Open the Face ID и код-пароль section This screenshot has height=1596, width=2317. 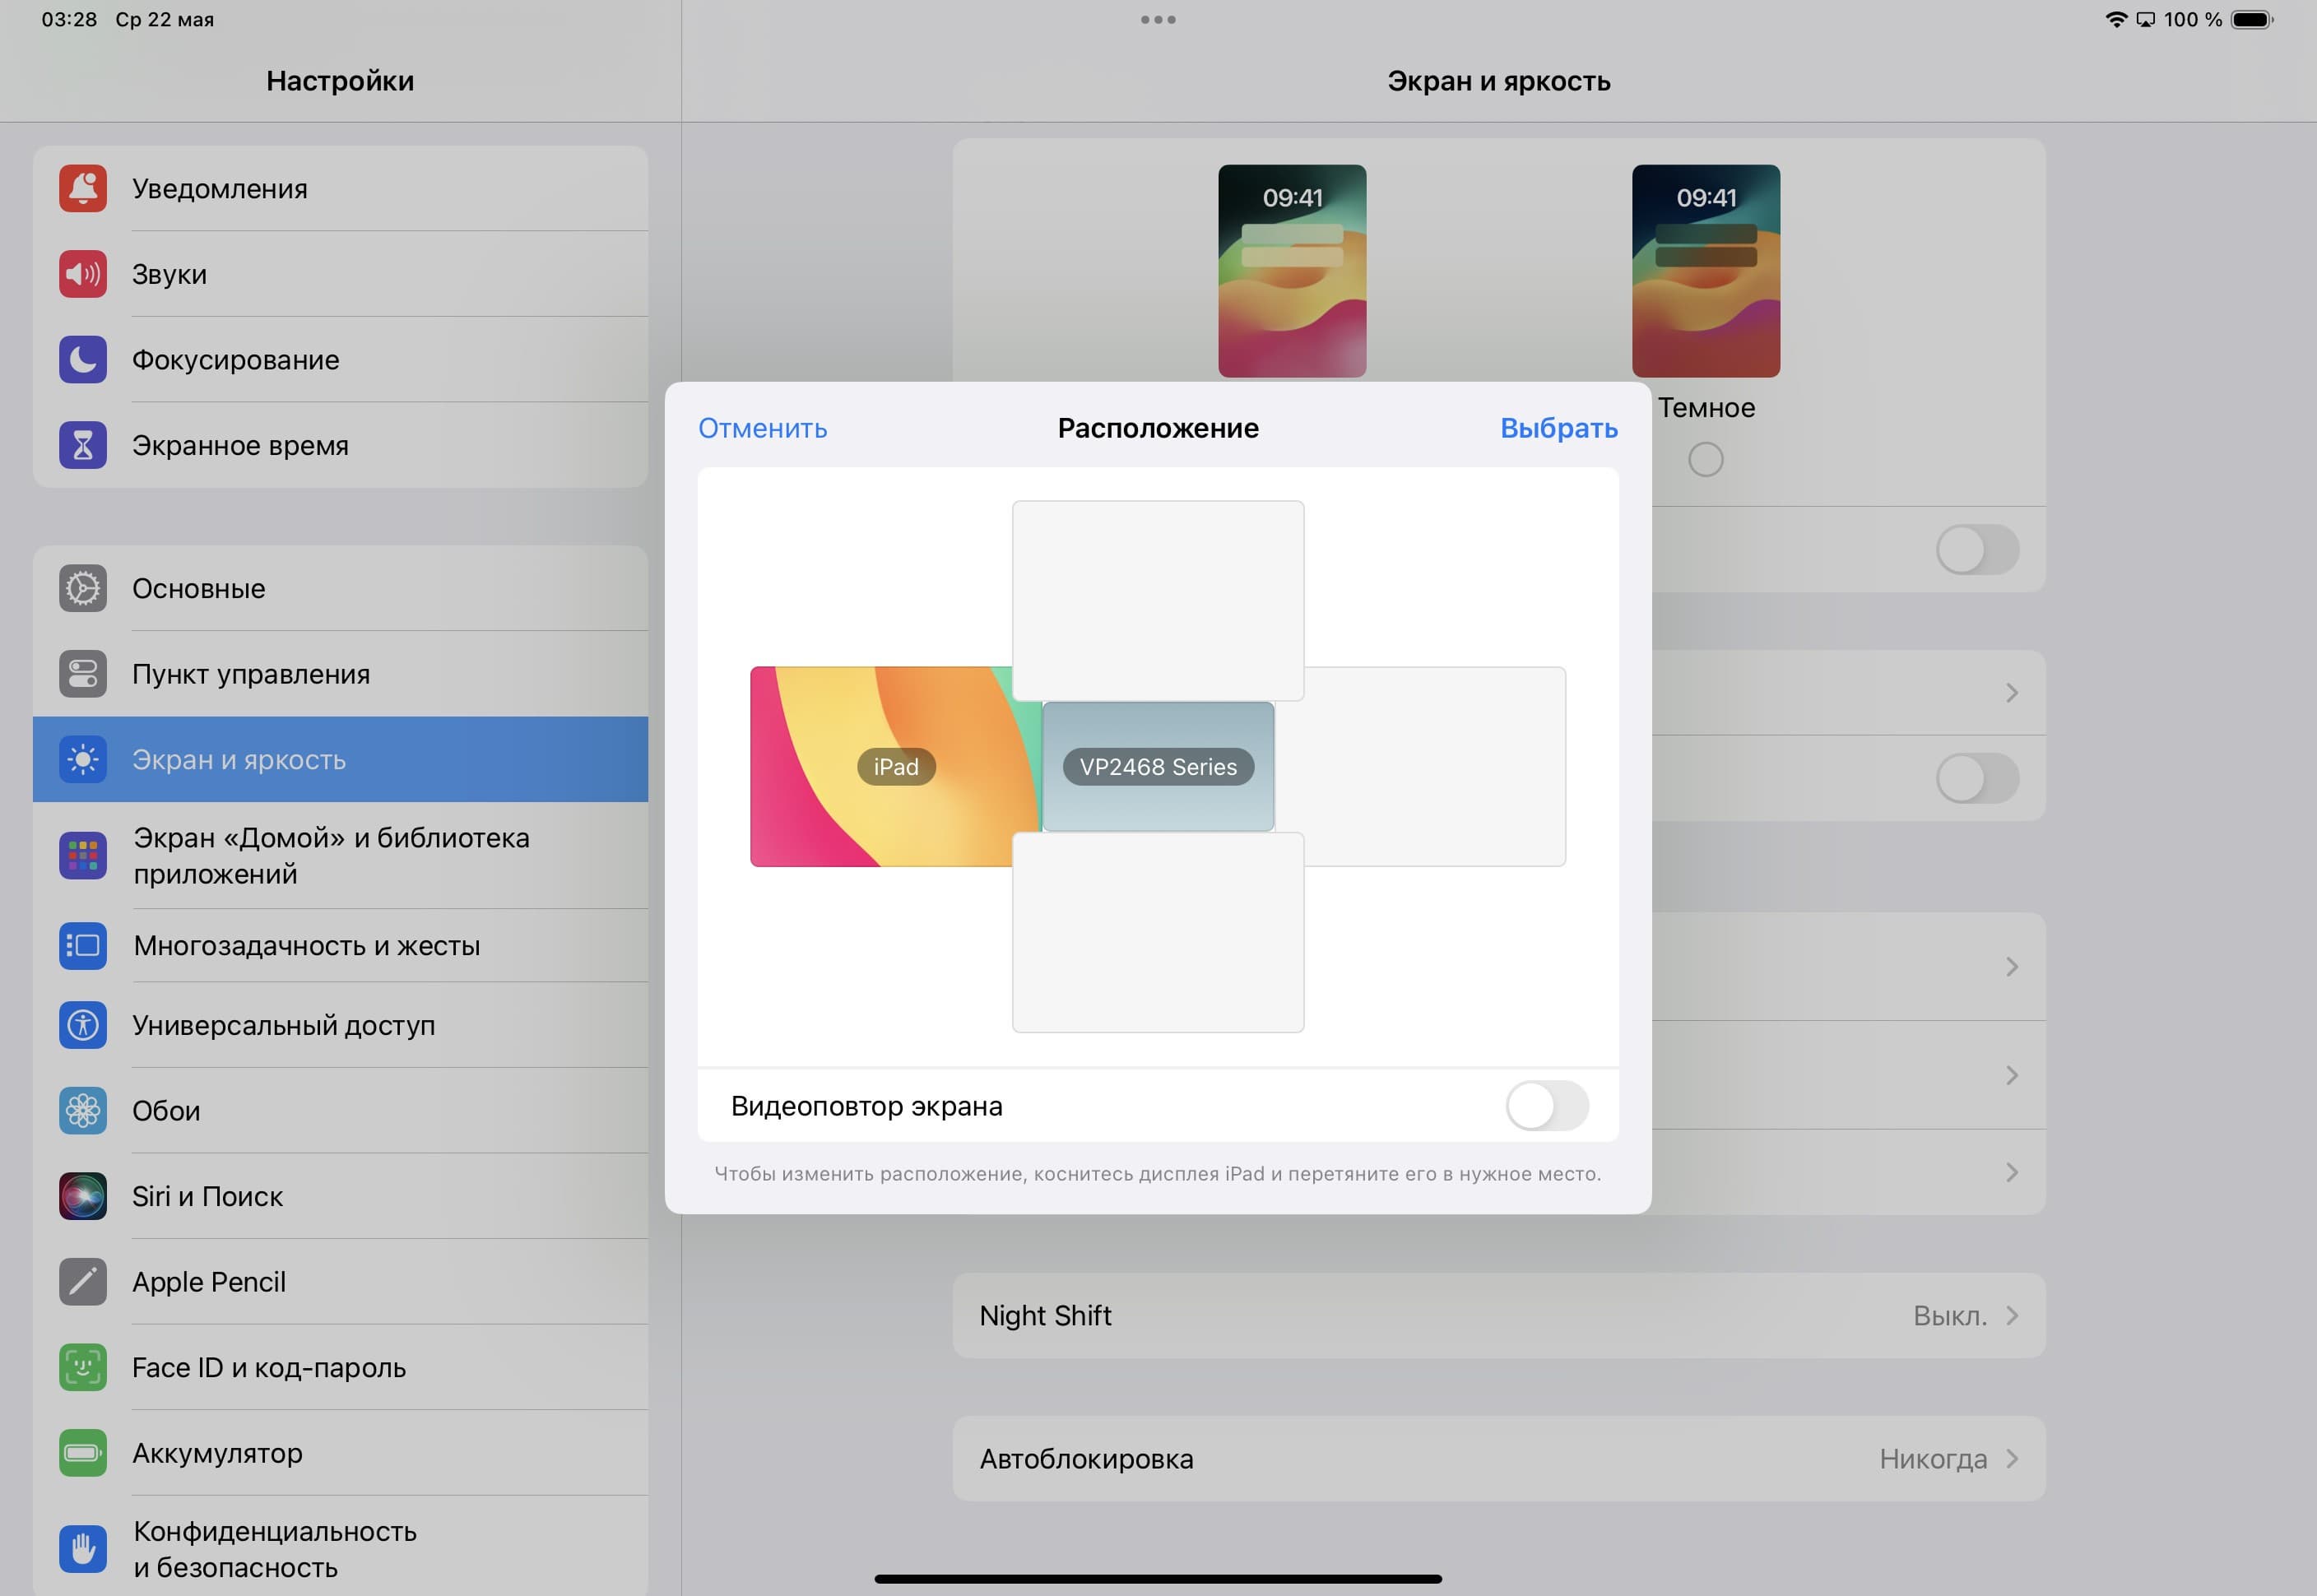(268, 1367)
